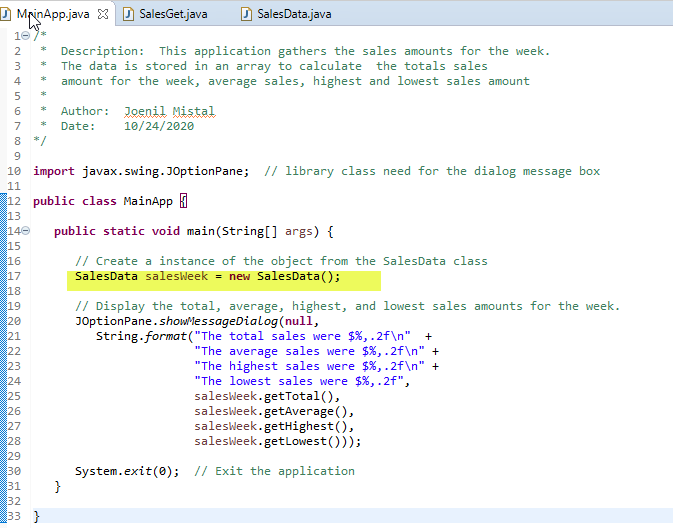Close the MainApp.java tab
The height and width of the screenshot is (528, 673).
click(103, 14)
